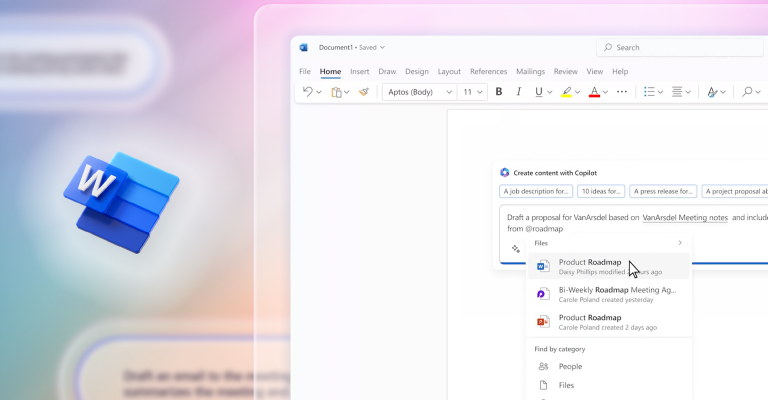Expand bullet list dropdown arrow
Image resolution: width=768 pixels, height=400 pixels.
tap(660, 92)
